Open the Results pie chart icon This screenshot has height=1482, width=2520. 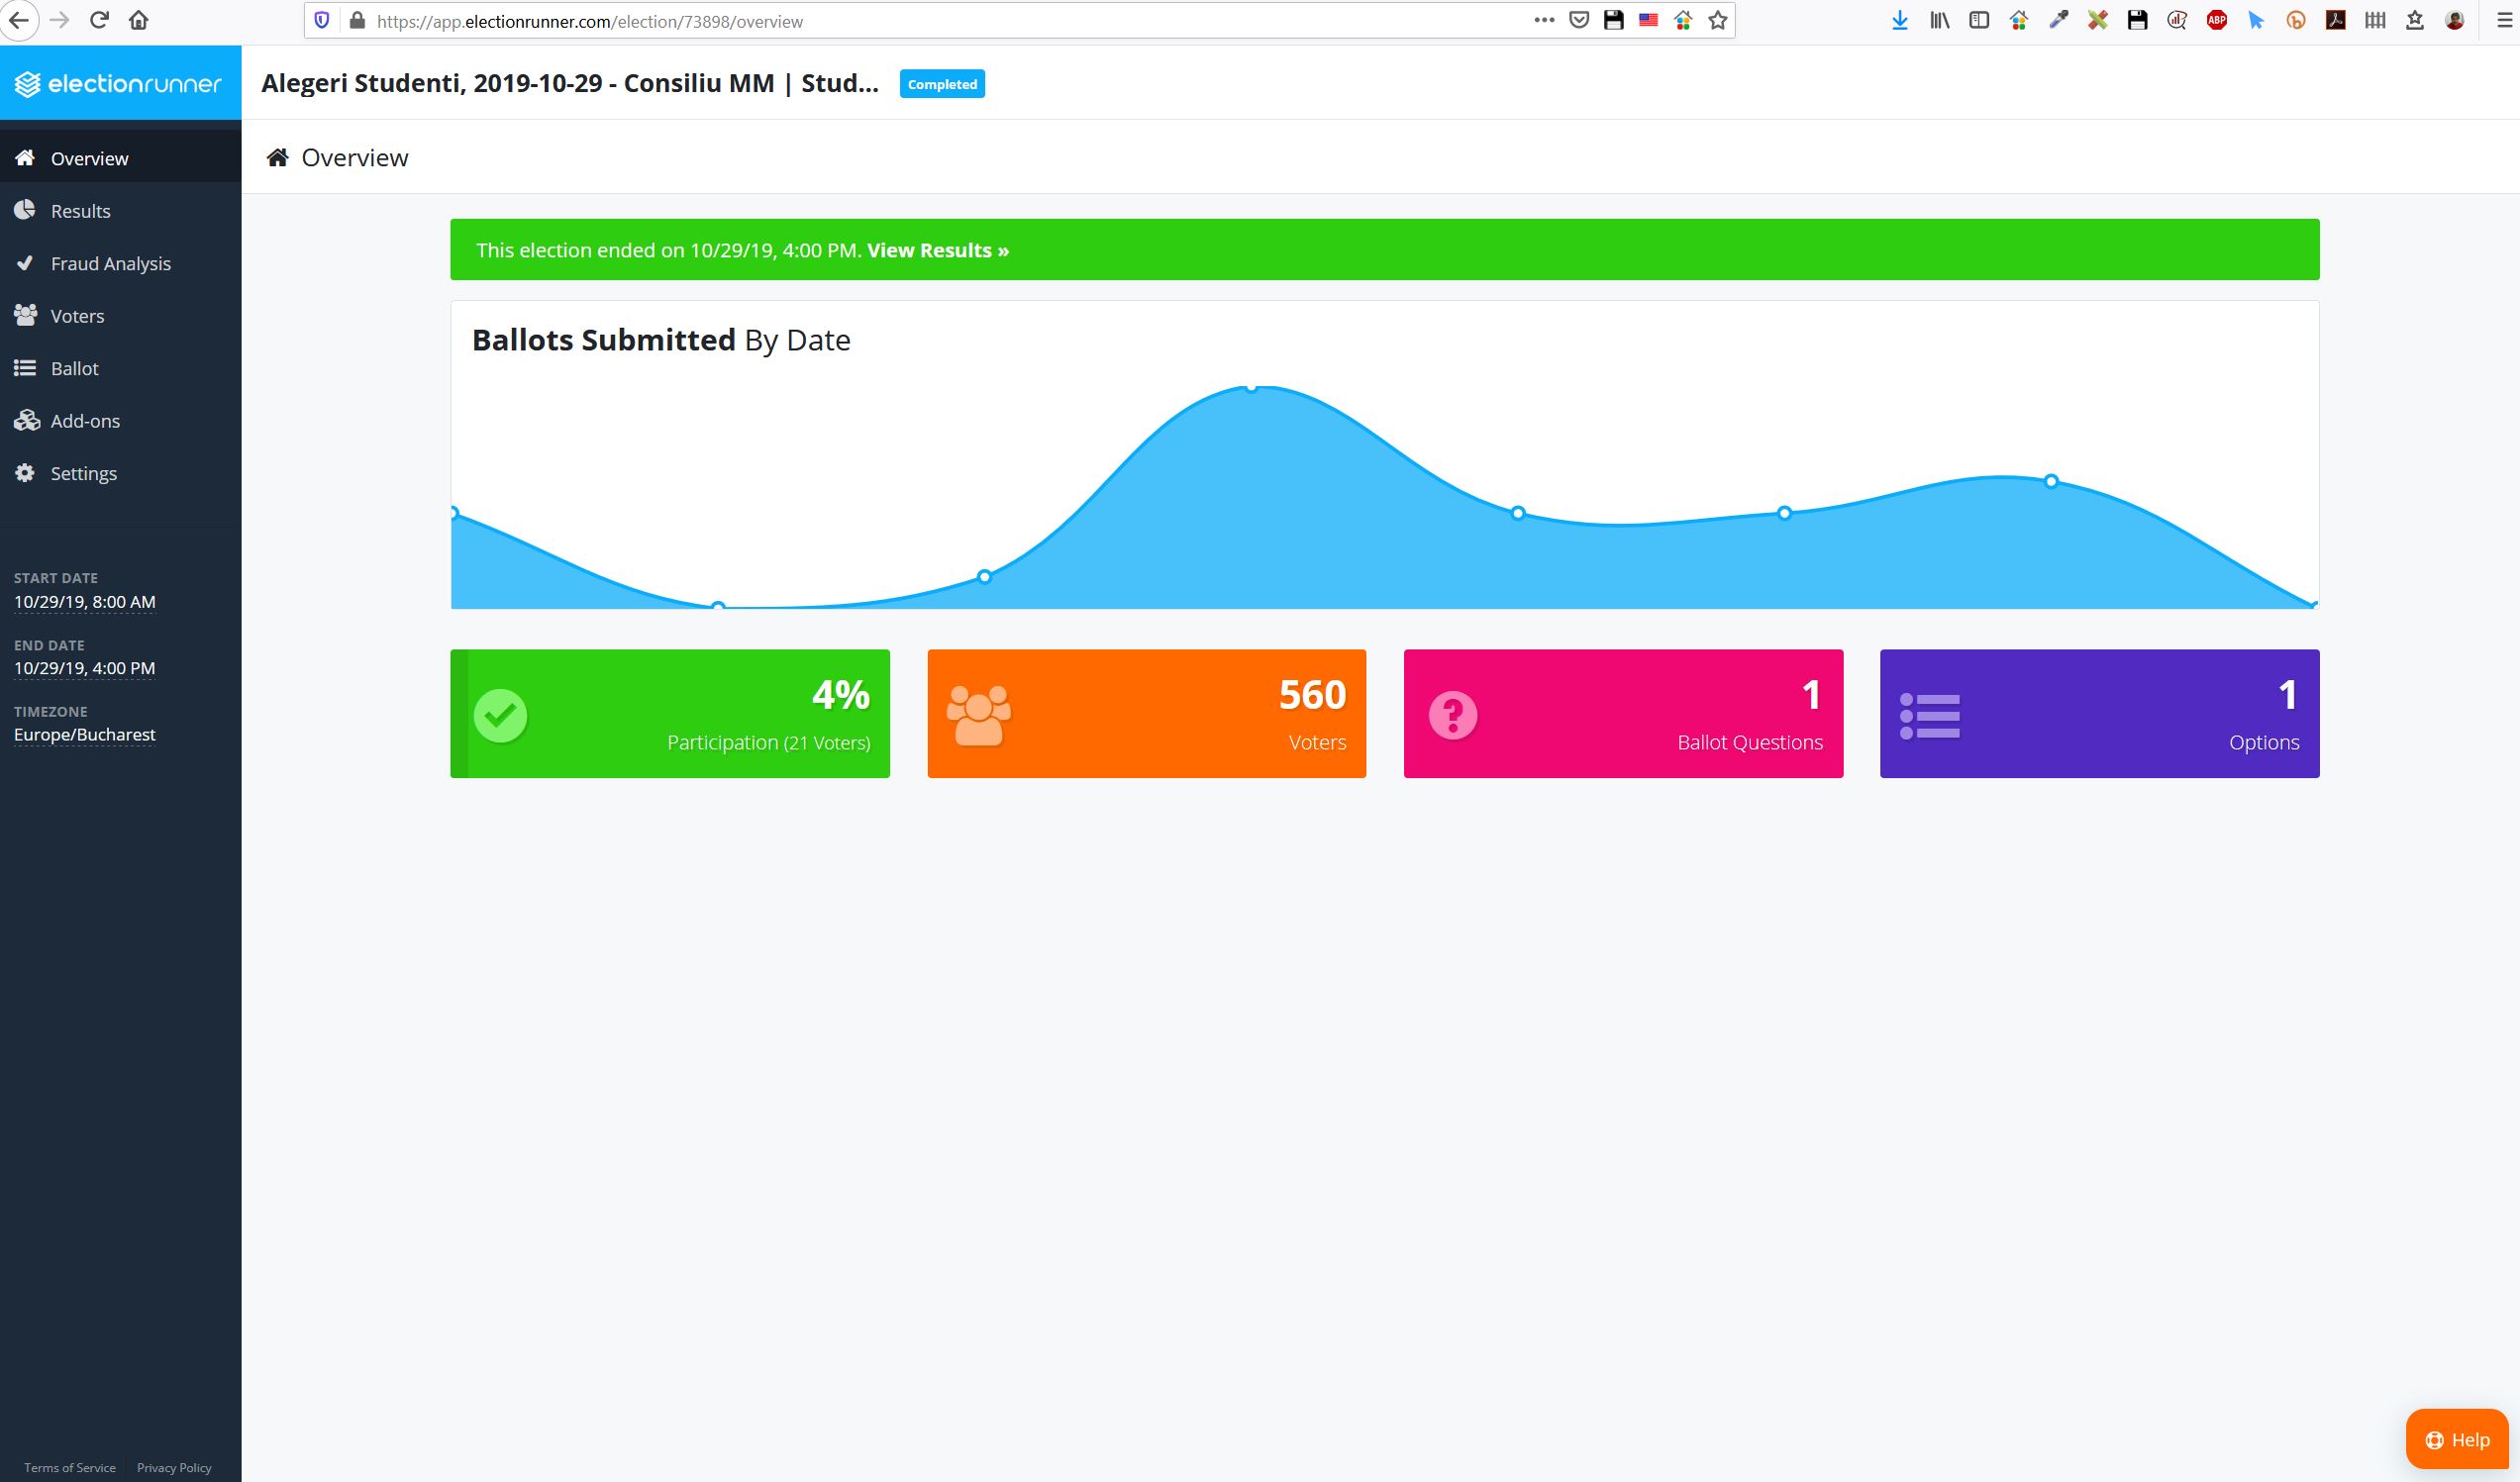click(x=25, y=210)
